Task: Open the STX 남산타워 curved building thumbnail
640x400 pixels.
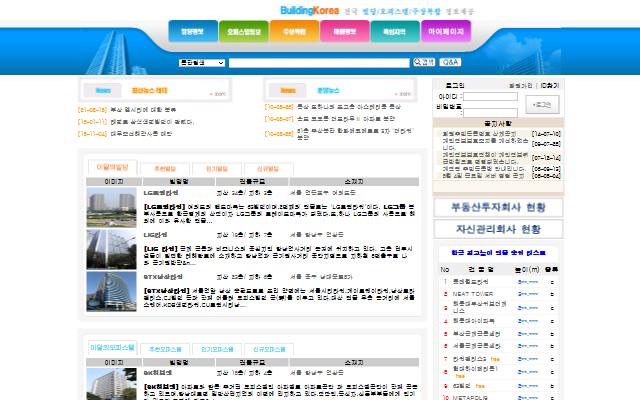Action: tap(111, 291)
